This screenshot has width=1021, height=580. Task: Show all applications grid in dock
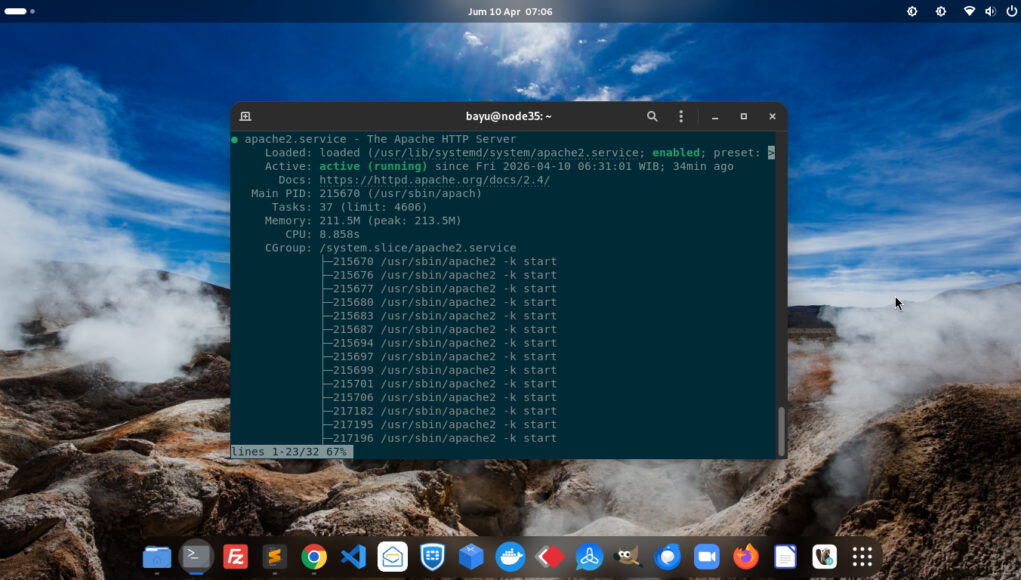coord(863,557)
